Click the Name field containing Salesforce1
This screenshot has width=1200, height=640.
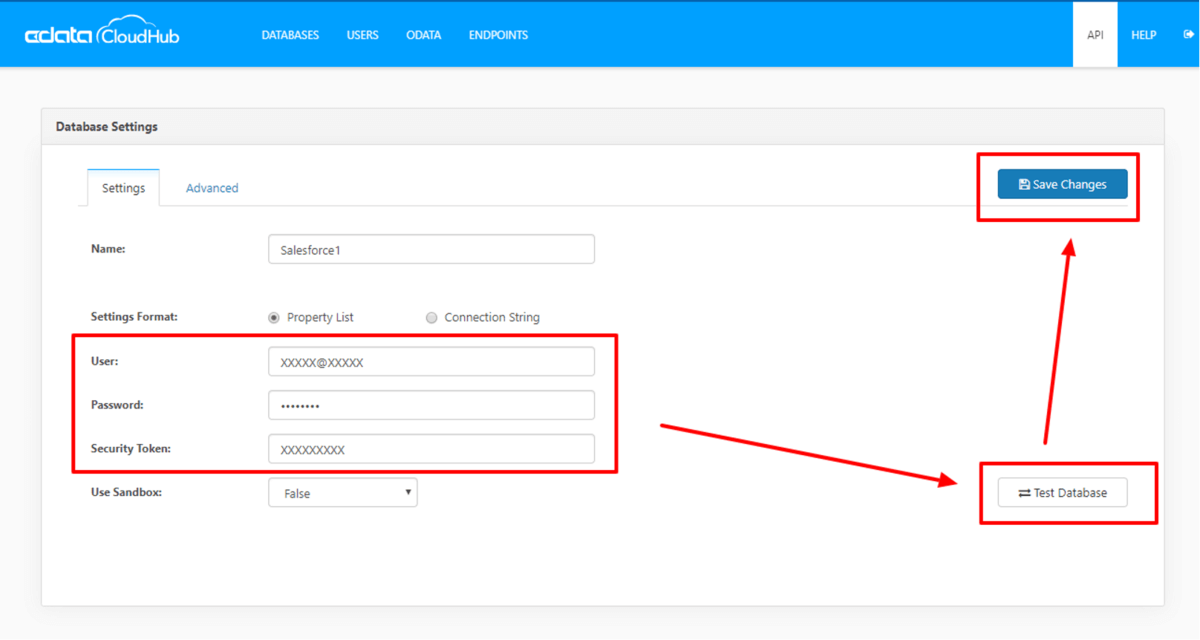pos(431,249)
